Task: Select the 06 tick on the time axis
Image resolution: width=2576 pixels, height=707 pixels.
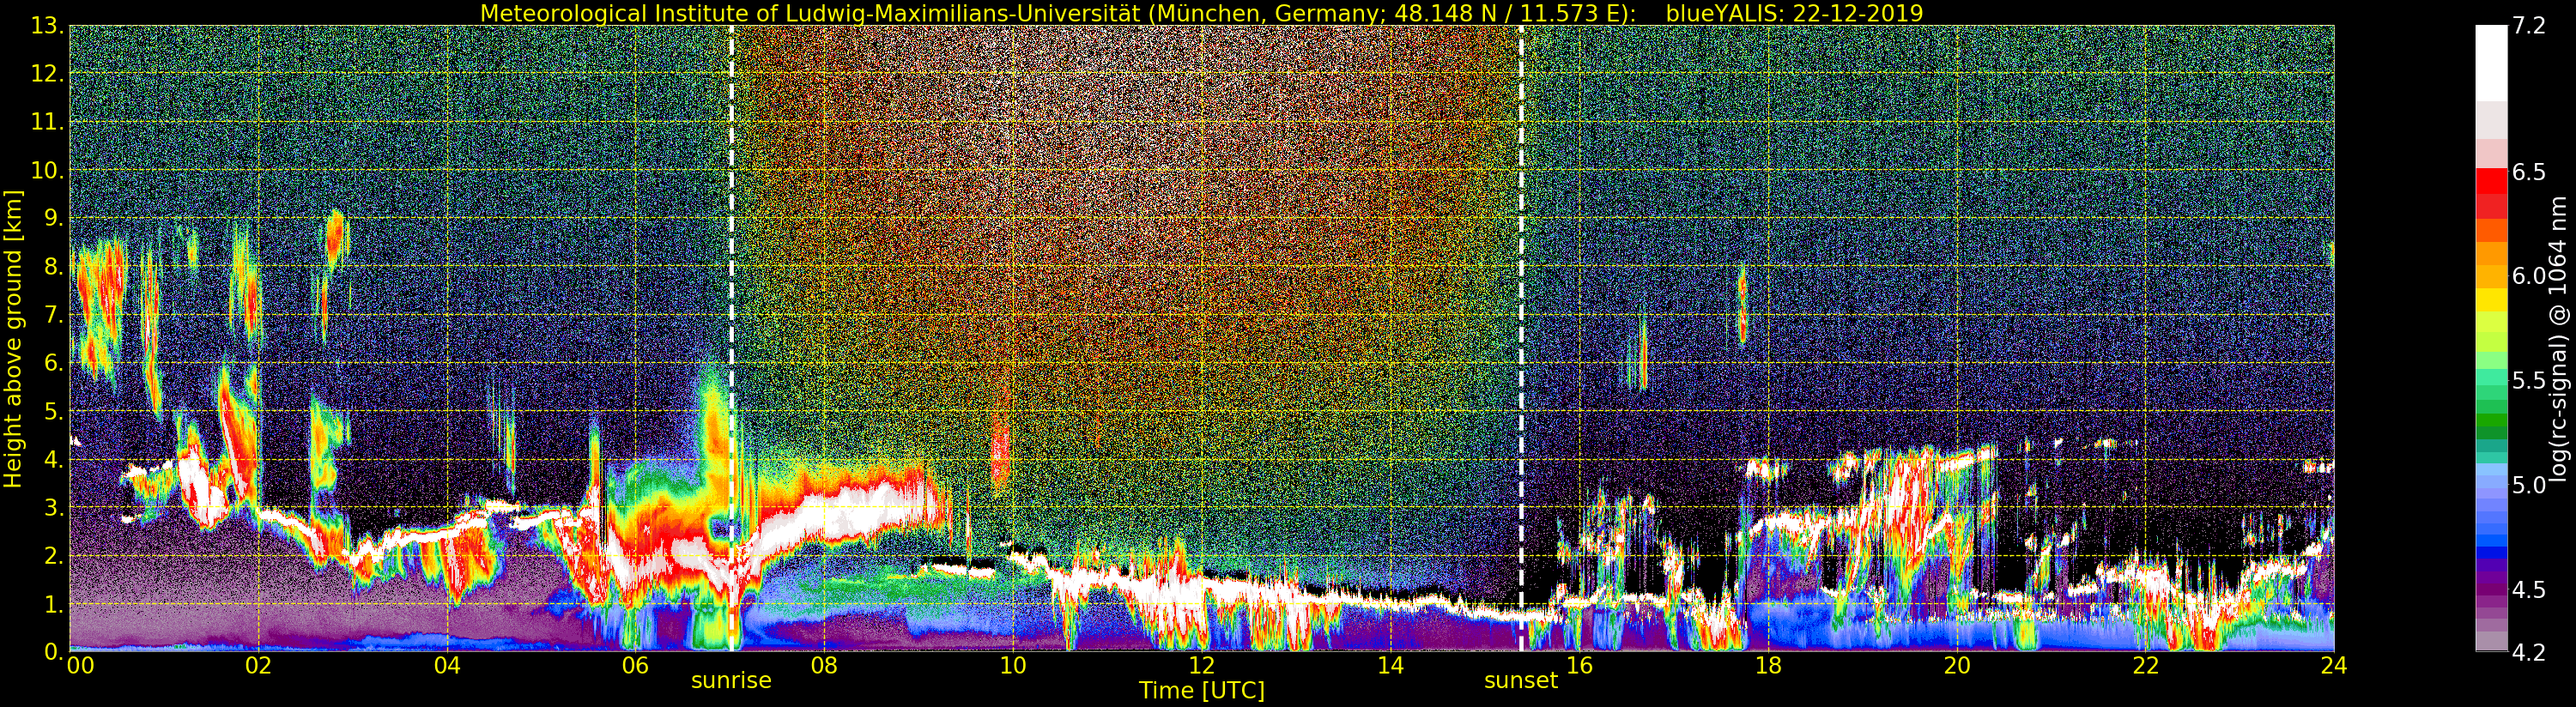Action: click(x=635, y=666)
